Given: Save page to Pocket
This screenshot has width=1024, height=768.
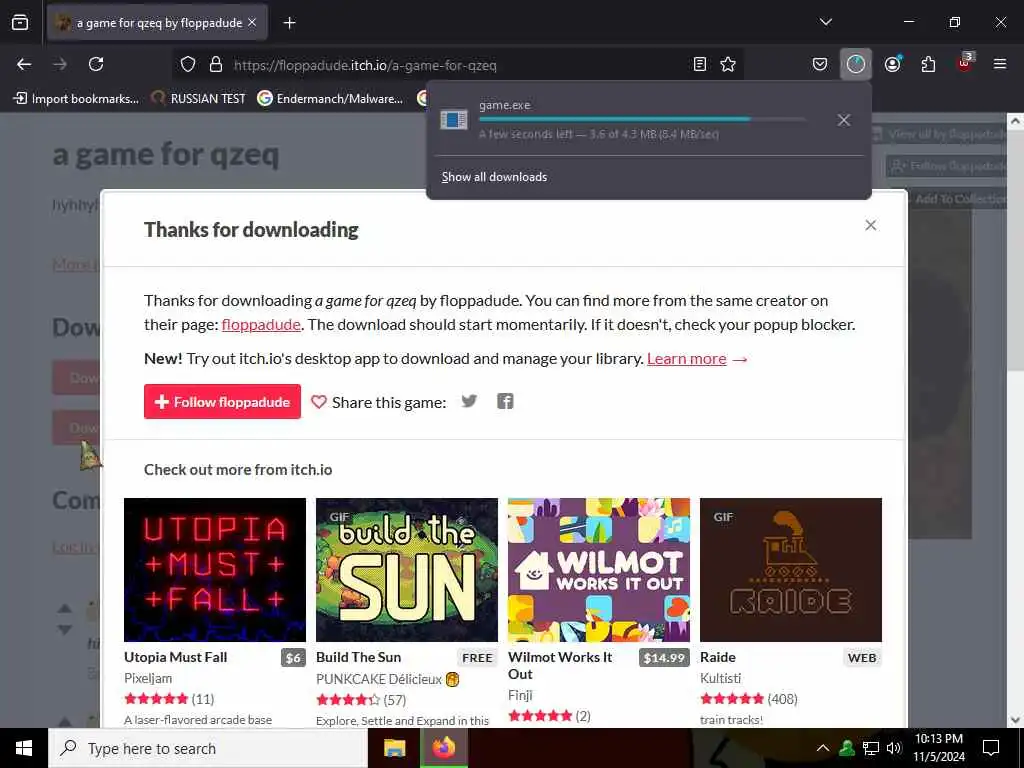Looking at the screenshot, I should coord(820,64).
